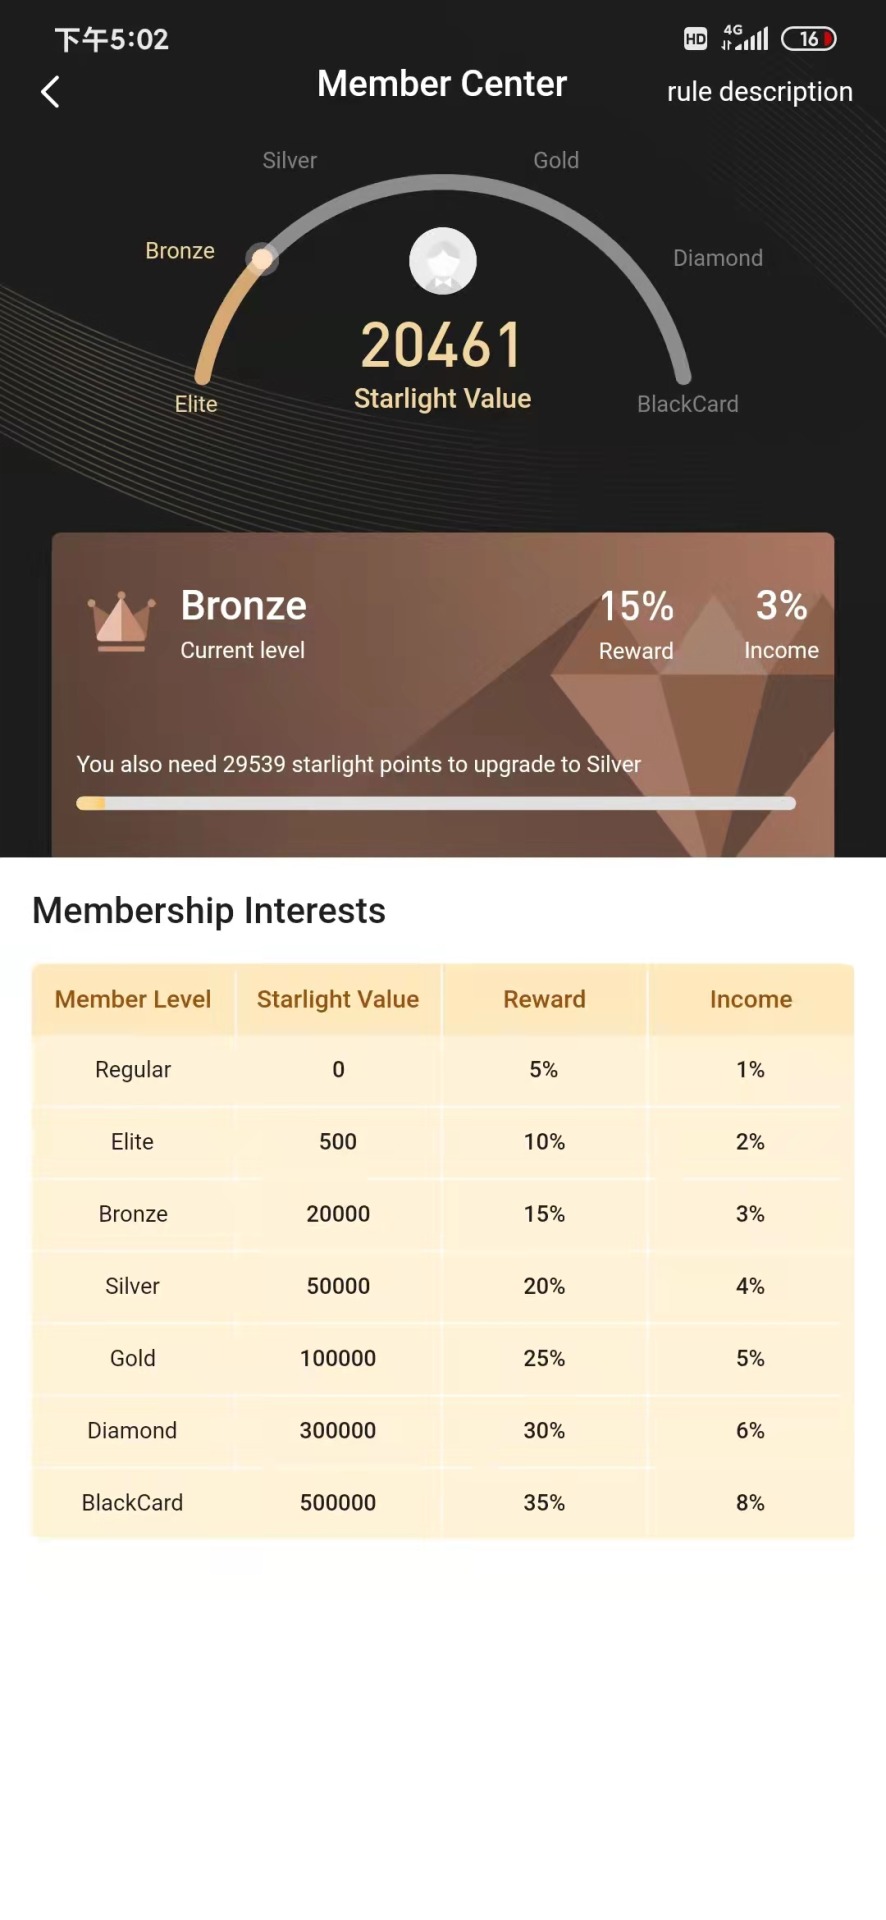Select the Starlight Value column header
Screen dimensions: 886x1920
(x=338, y=999)
